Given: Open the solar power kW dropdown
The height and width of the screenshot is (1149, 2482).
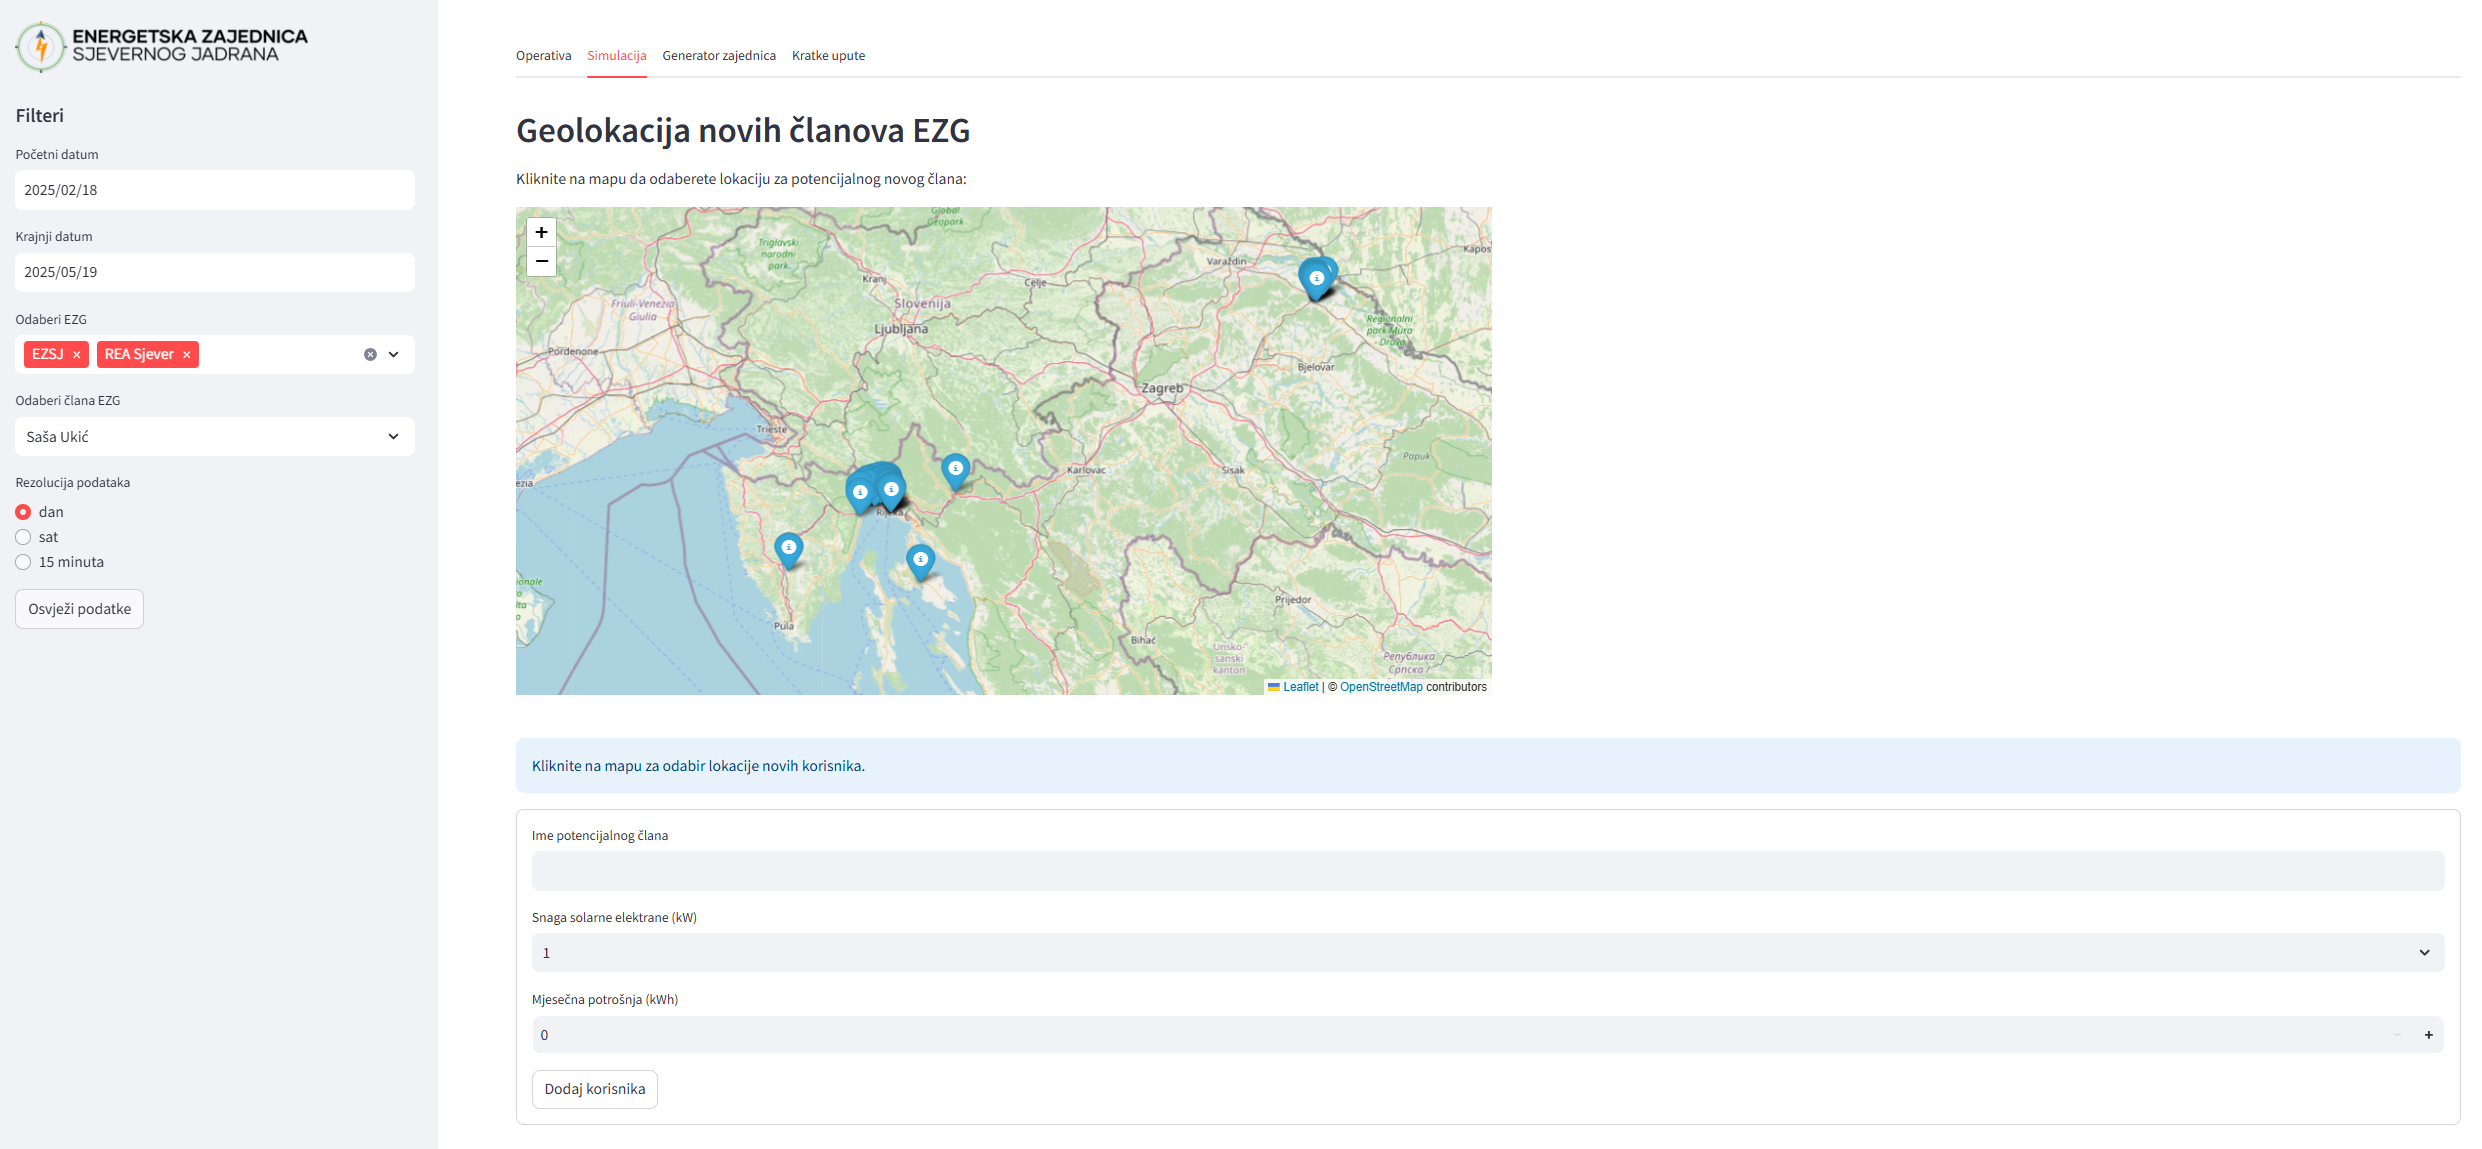Looking at the screenshot, I should (x=1487, y=953).
